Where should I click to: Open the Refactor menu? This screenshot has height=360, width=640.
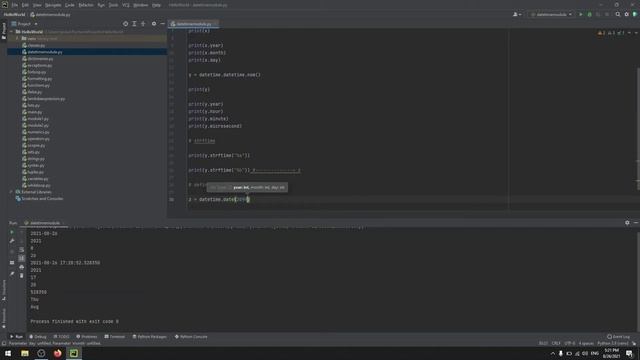click(86, 5)
